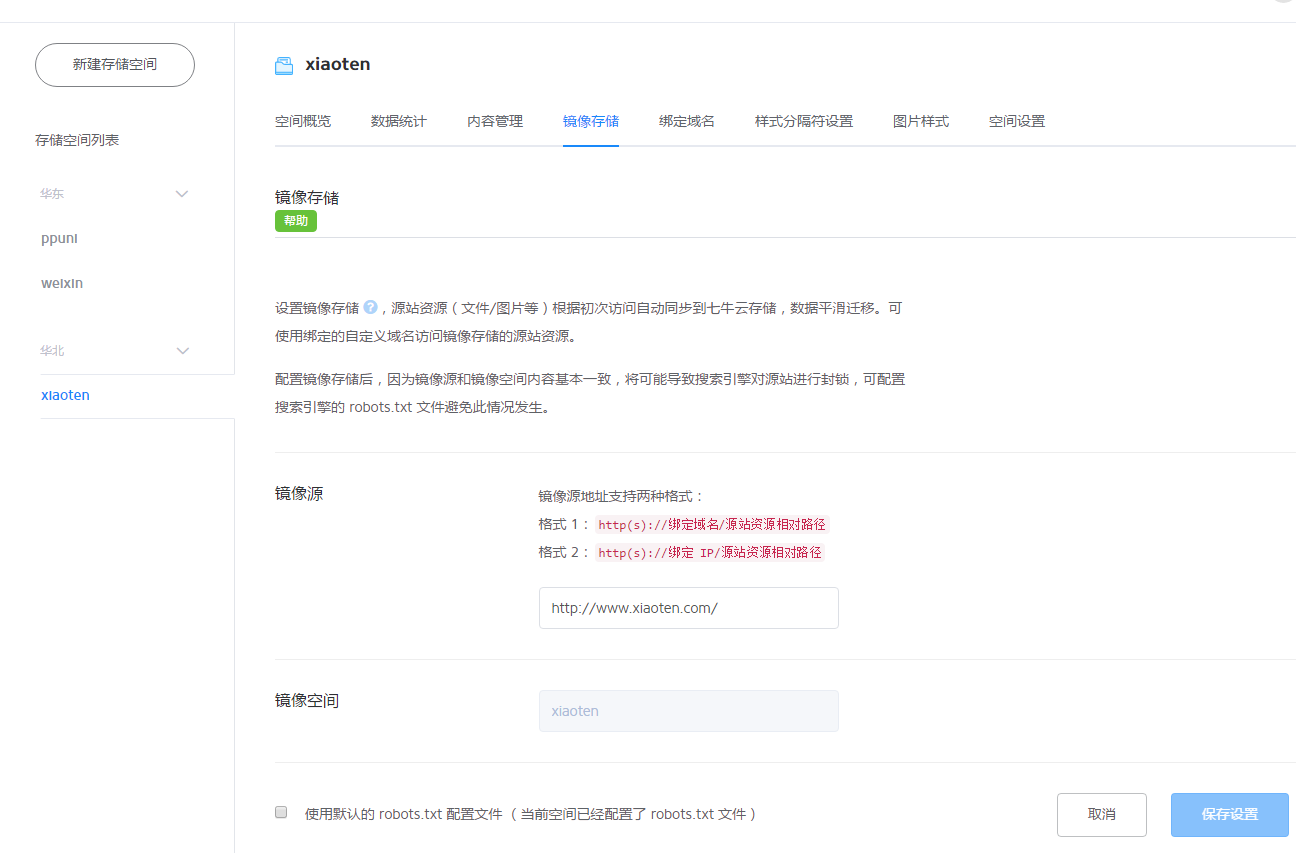Click the 新建存储空间 button

pyautogui.click(x=115, y=65)
